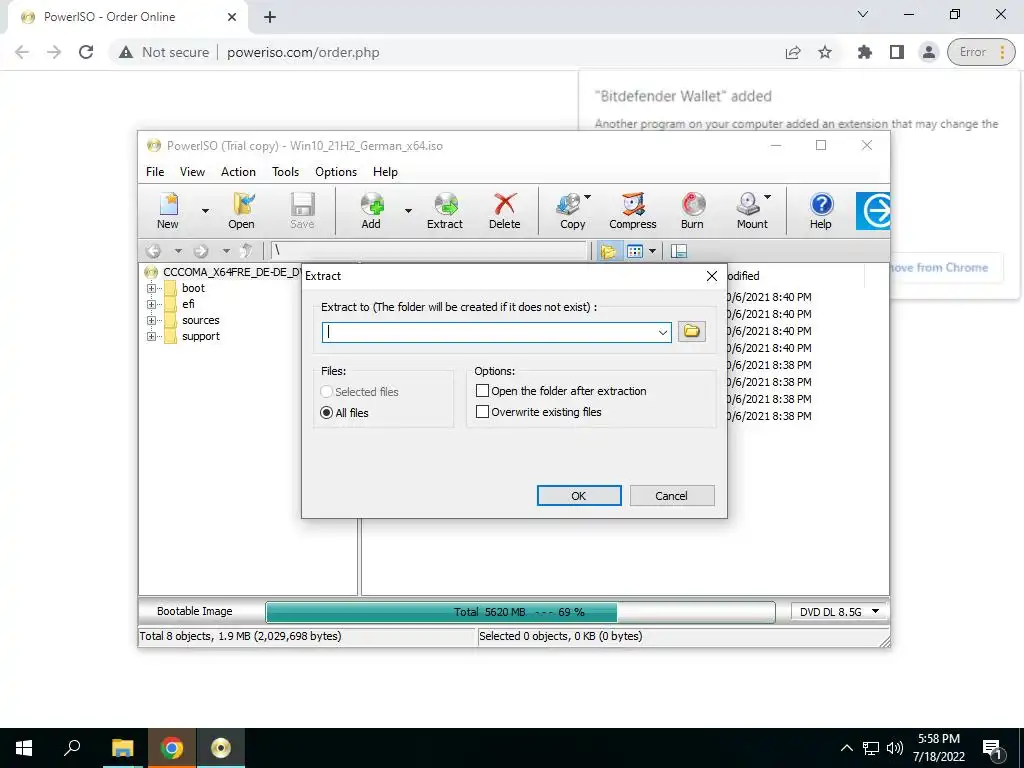
Task: Expand the support folder tree node
Action: pyautogui.click(x=152, y=337)
